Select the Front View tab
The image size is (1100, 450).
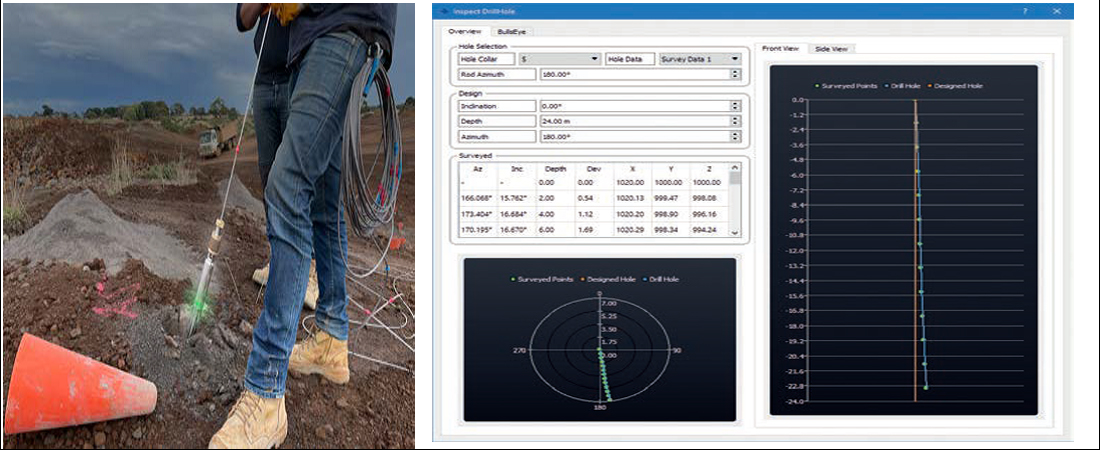click(x=781, y=48)
